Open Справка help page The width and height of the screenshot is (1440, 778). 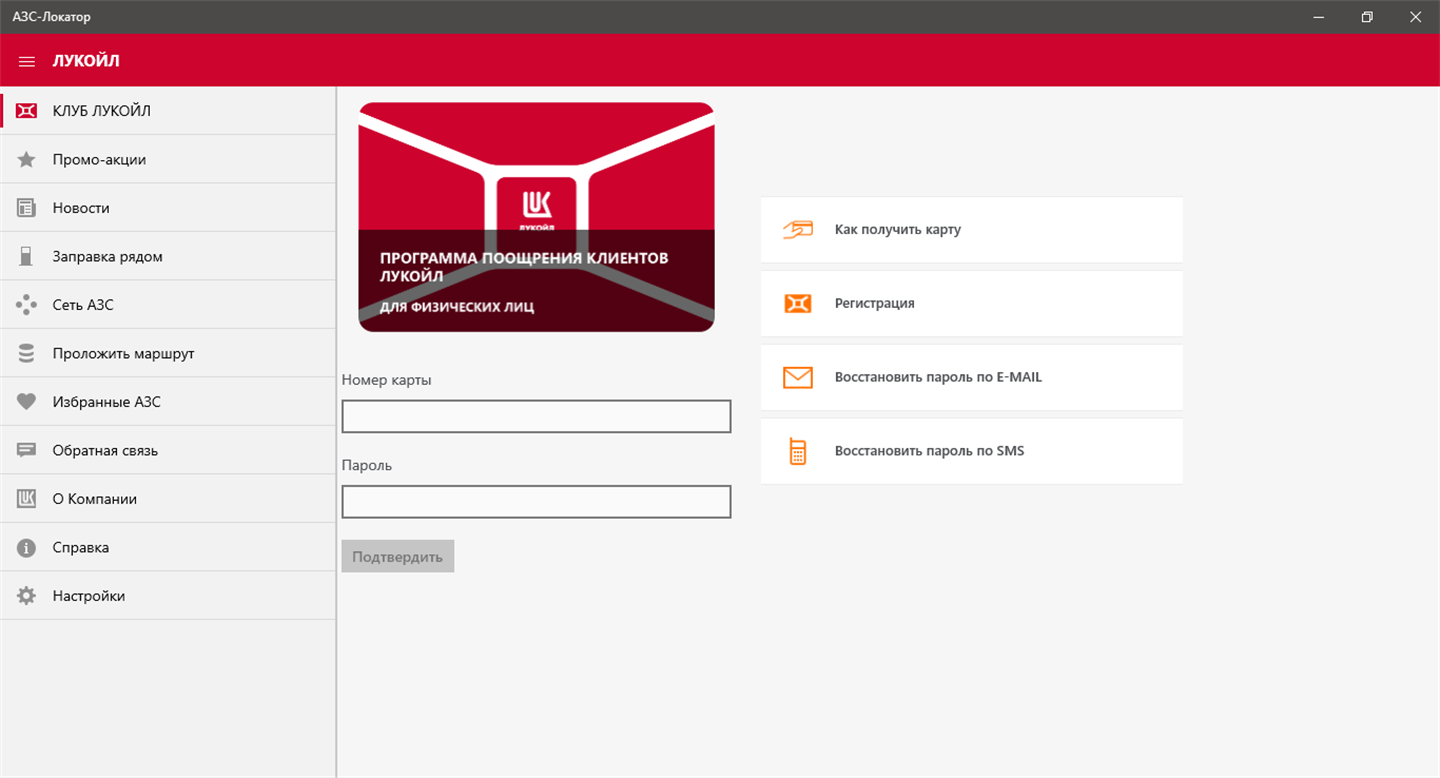(x=168, y=548)
